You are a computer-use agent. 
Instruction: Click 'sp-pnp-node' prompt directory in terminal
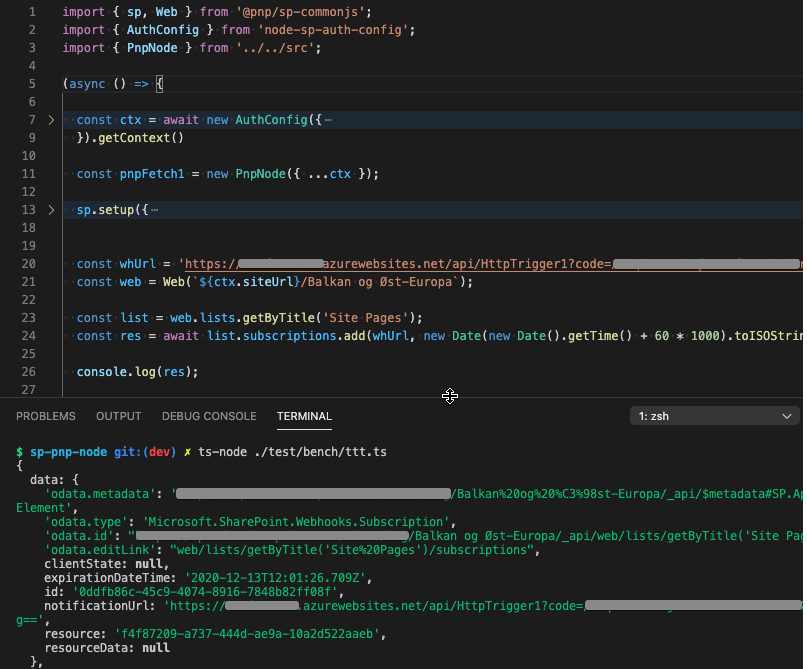[x=68, y=452]
